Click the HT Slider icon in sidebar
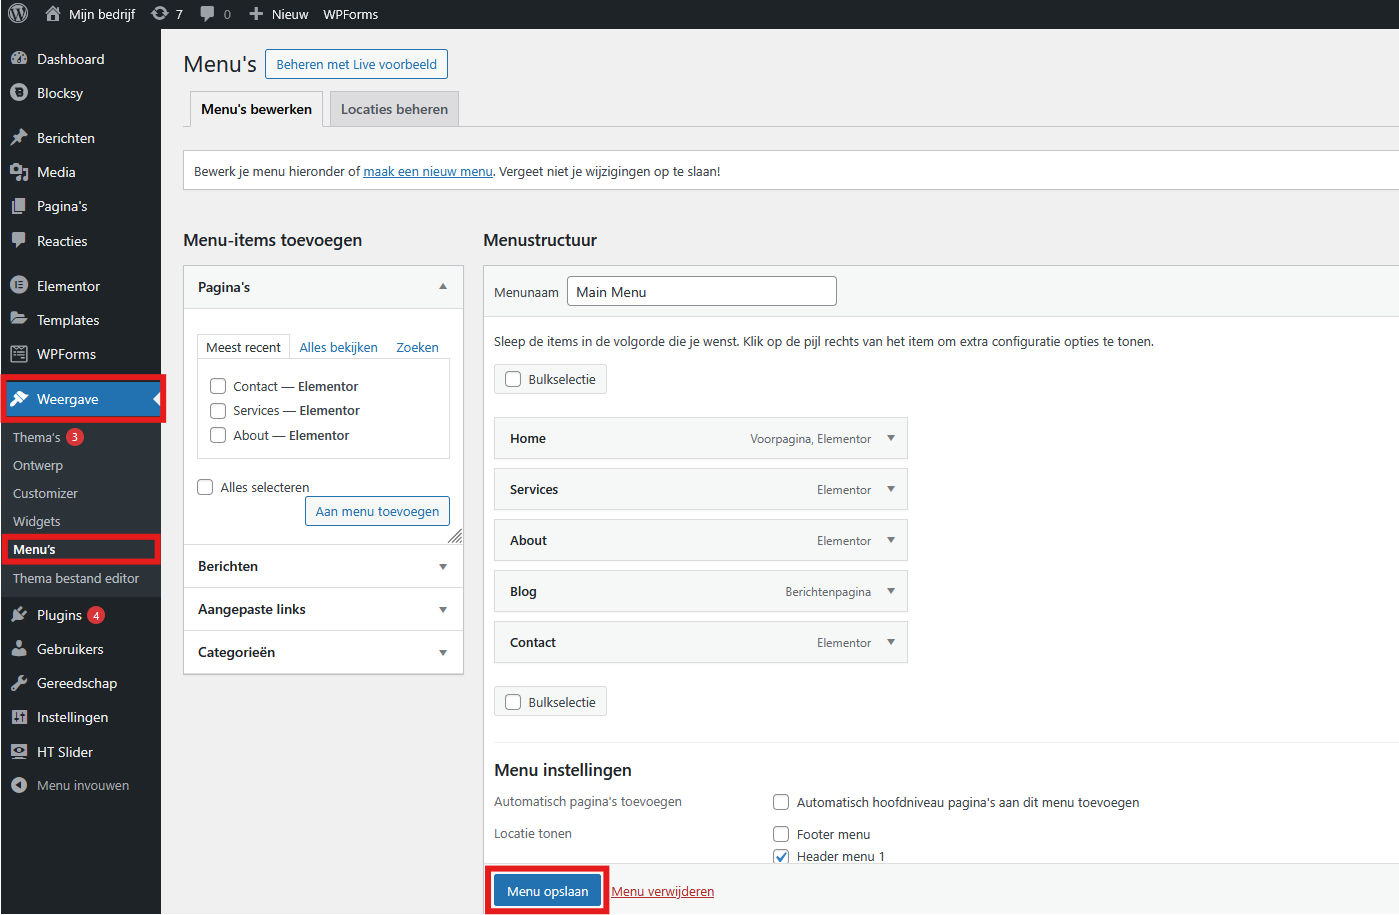Image resolution: width=1399 pixels, height=915 pixels. tap(19, 752)
